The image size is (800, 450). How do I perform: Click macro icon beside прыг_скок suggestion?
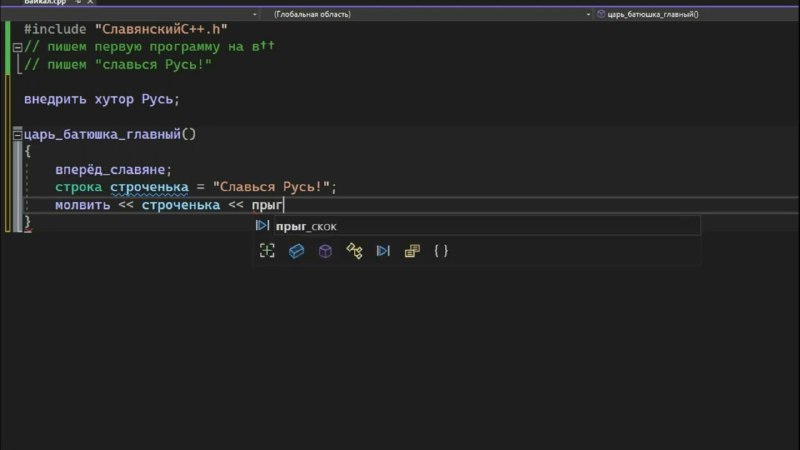pos(262,226)
